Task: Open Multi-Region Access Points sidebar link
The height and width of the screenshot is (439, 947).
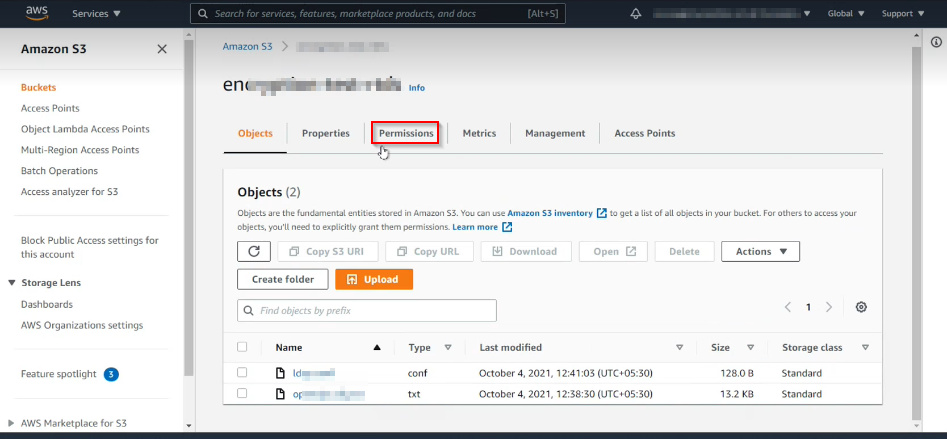Action: 80,150
